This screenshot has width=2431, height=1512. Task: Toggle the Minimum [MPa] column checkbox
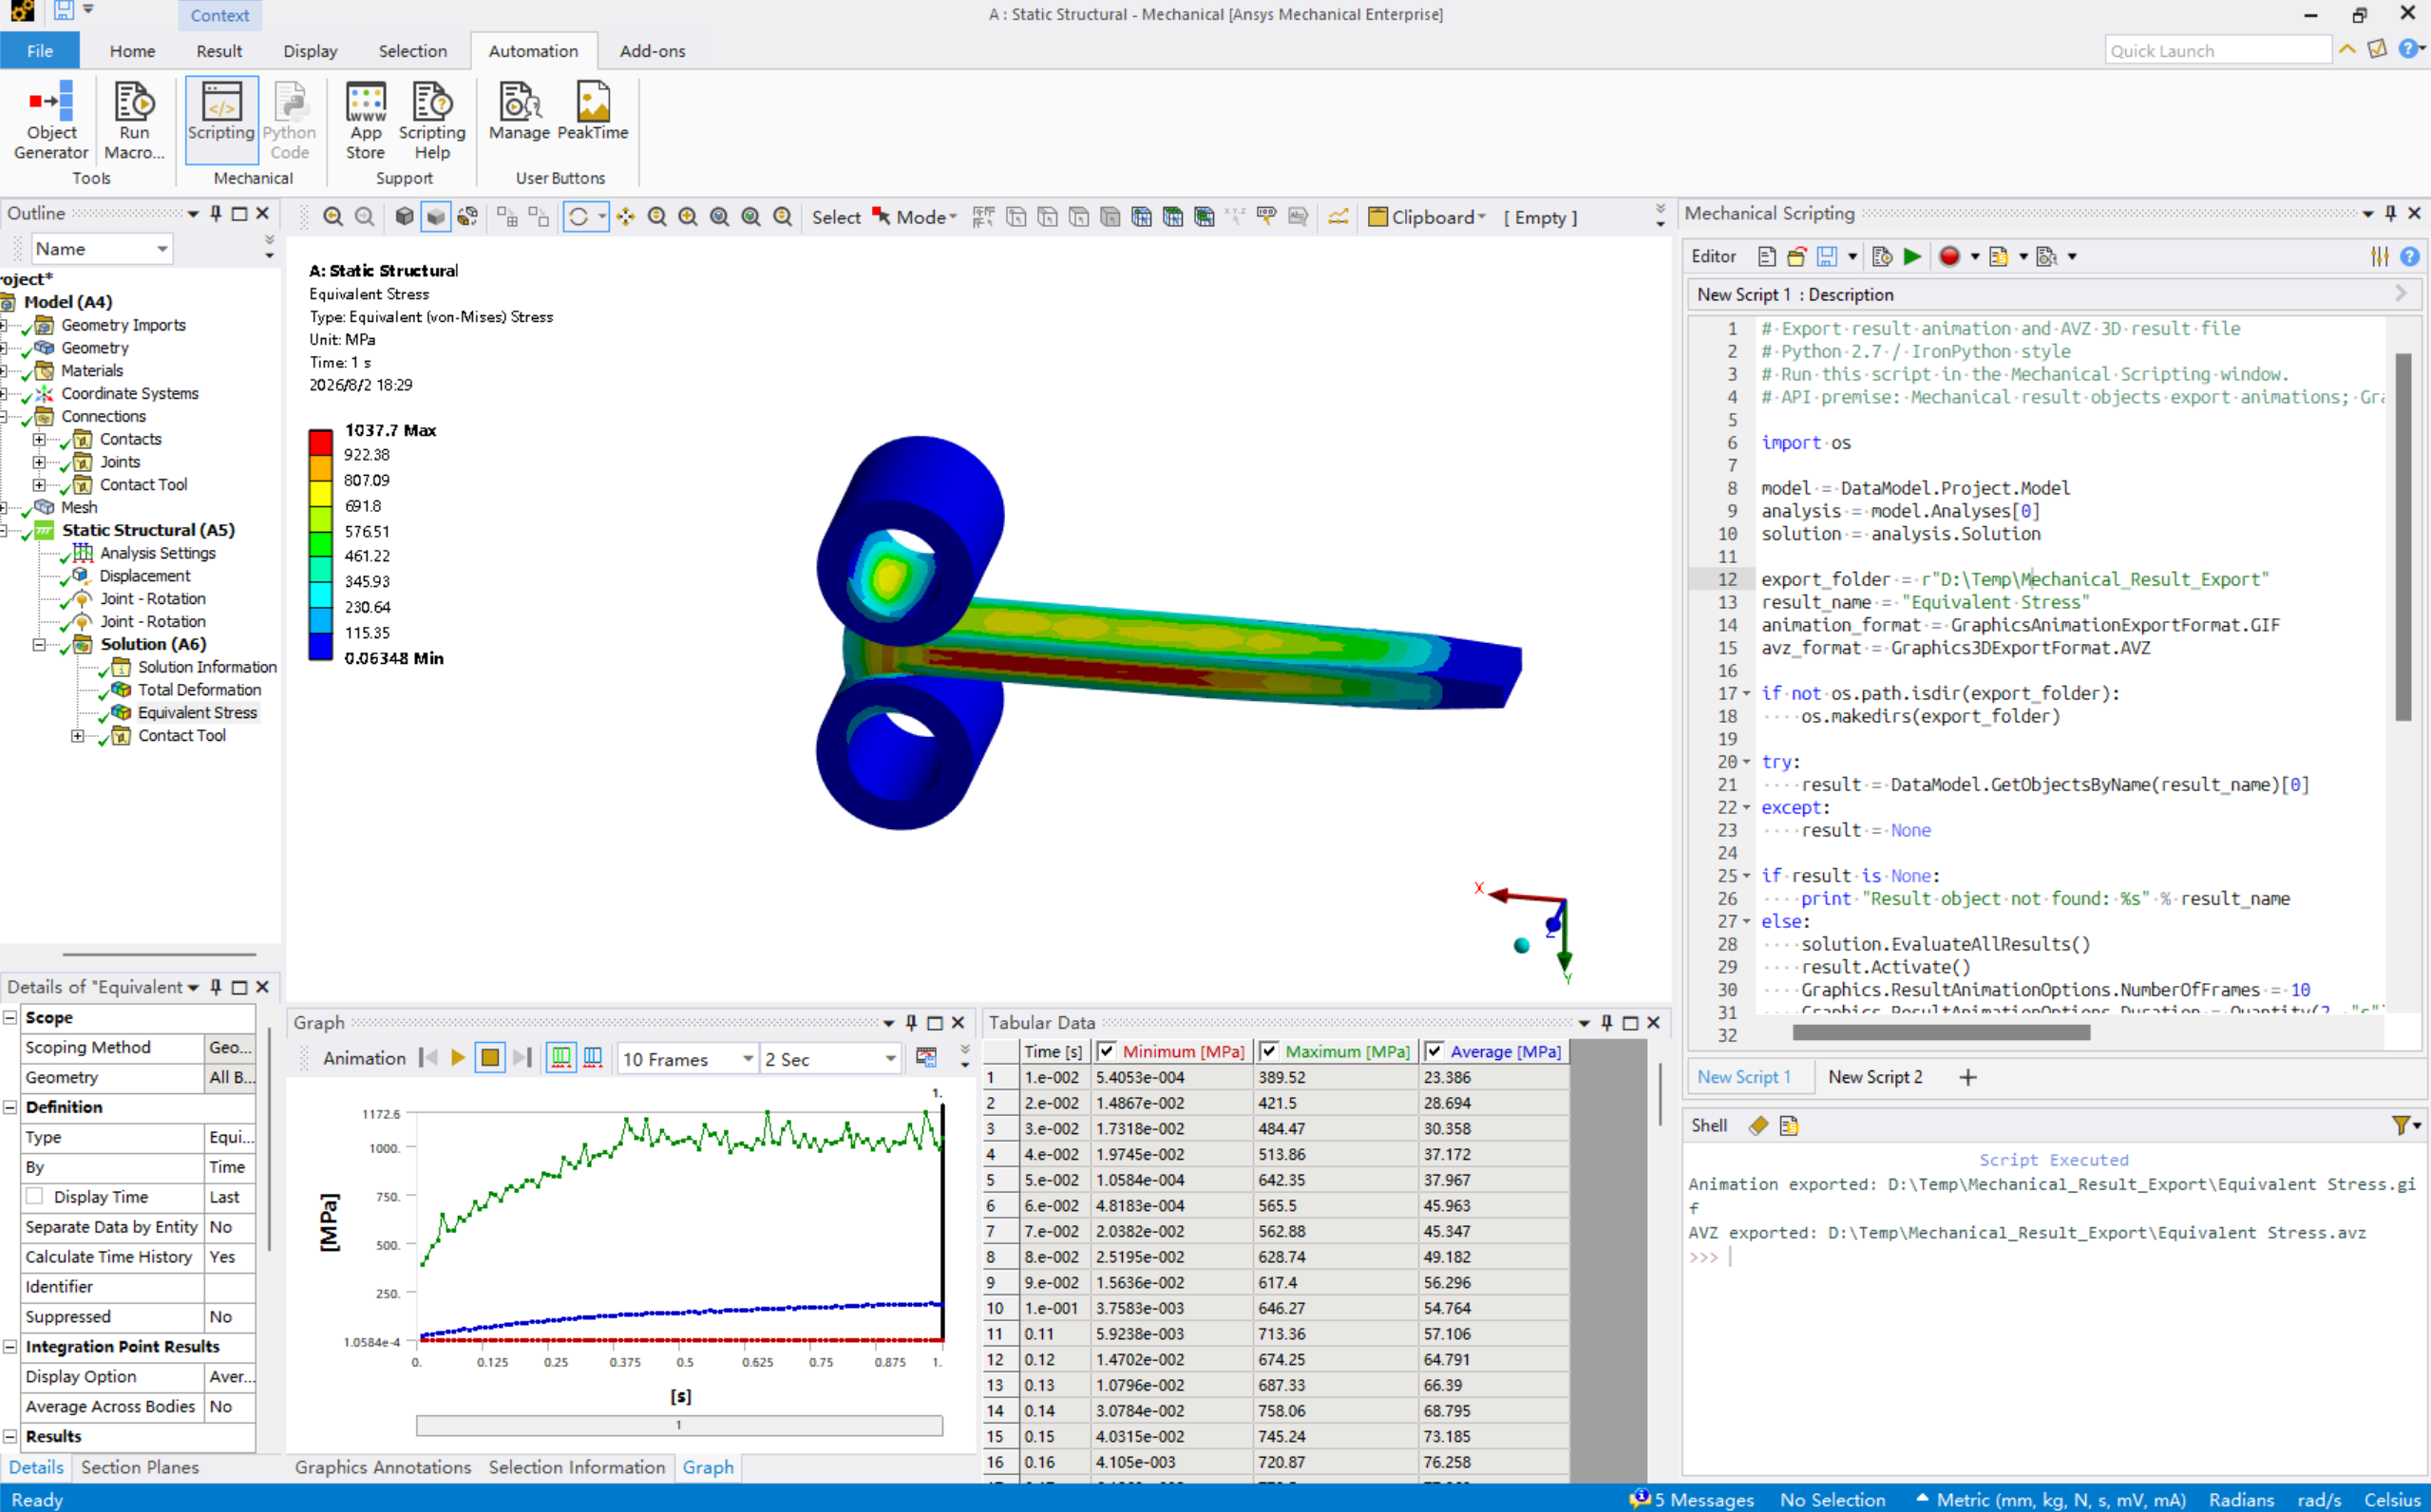[x=1106, y=1051]
